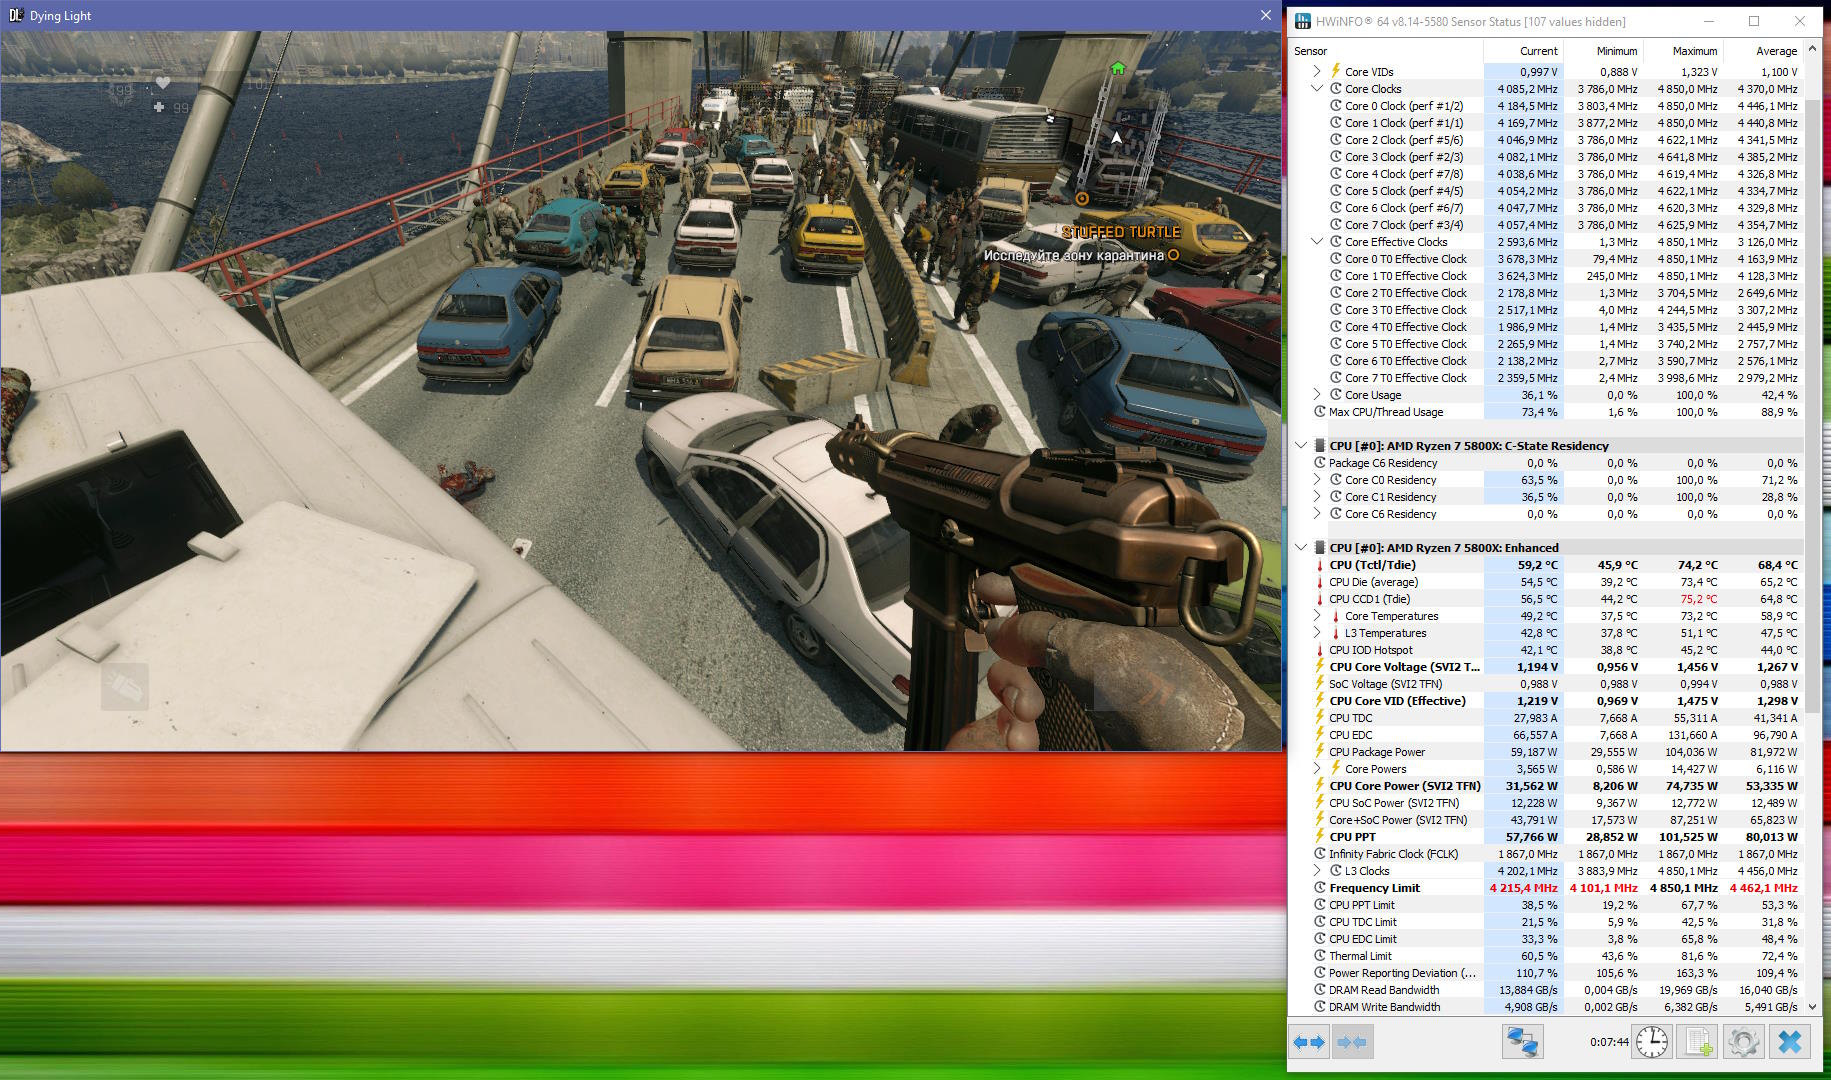Click the chip icon of the Ryzen Enhanced group

[x=1320, y=548]
